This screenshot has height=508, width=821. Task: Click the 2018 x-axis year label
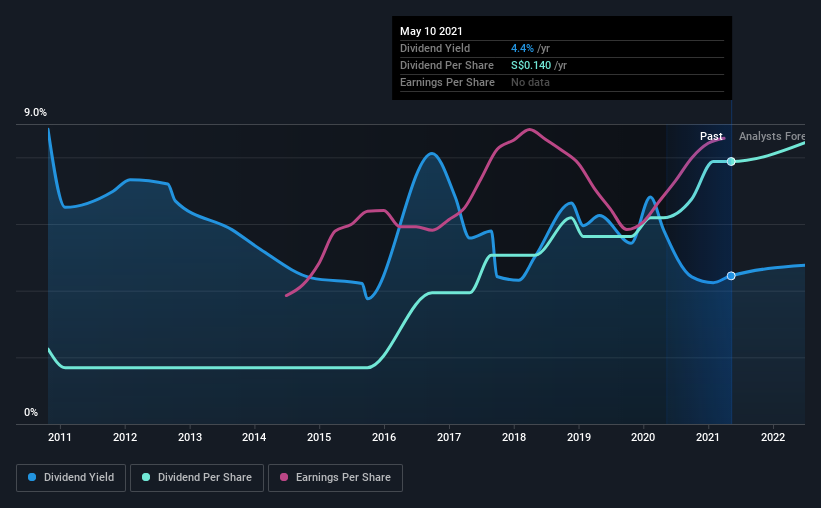tap(514, 437)
